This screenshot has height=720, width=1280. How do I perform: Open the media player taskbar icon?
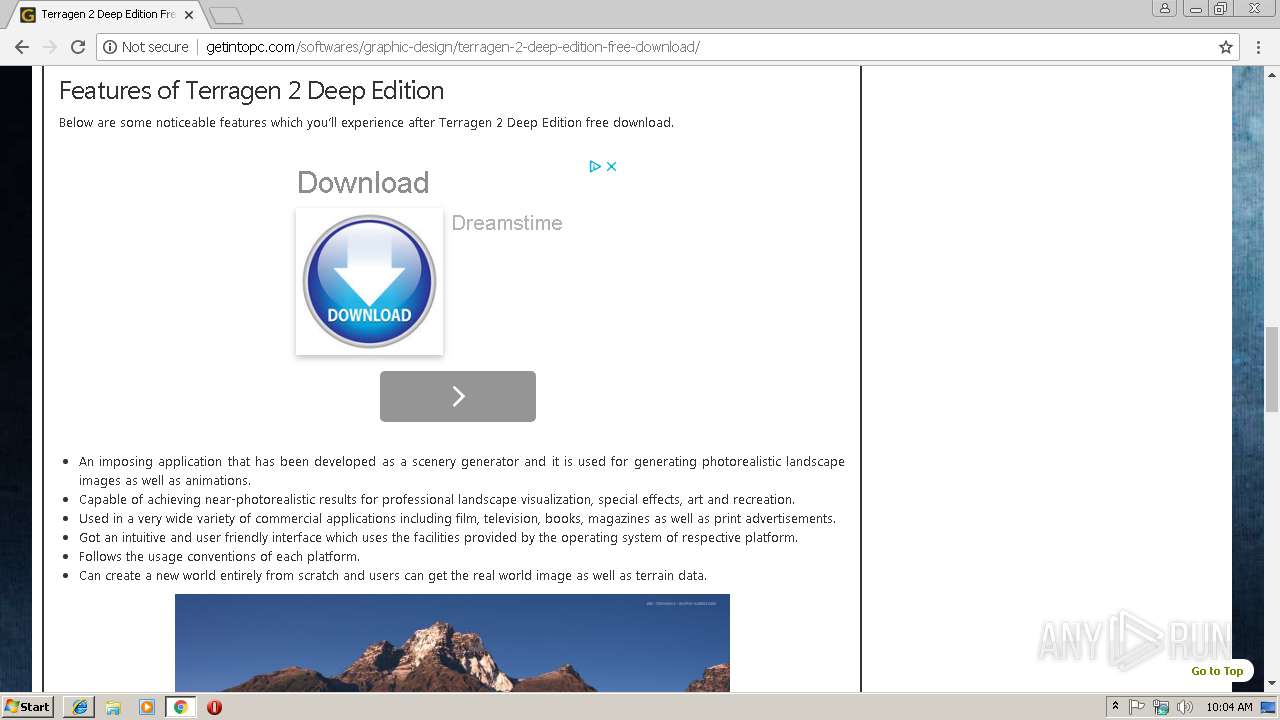pos(147,707)
